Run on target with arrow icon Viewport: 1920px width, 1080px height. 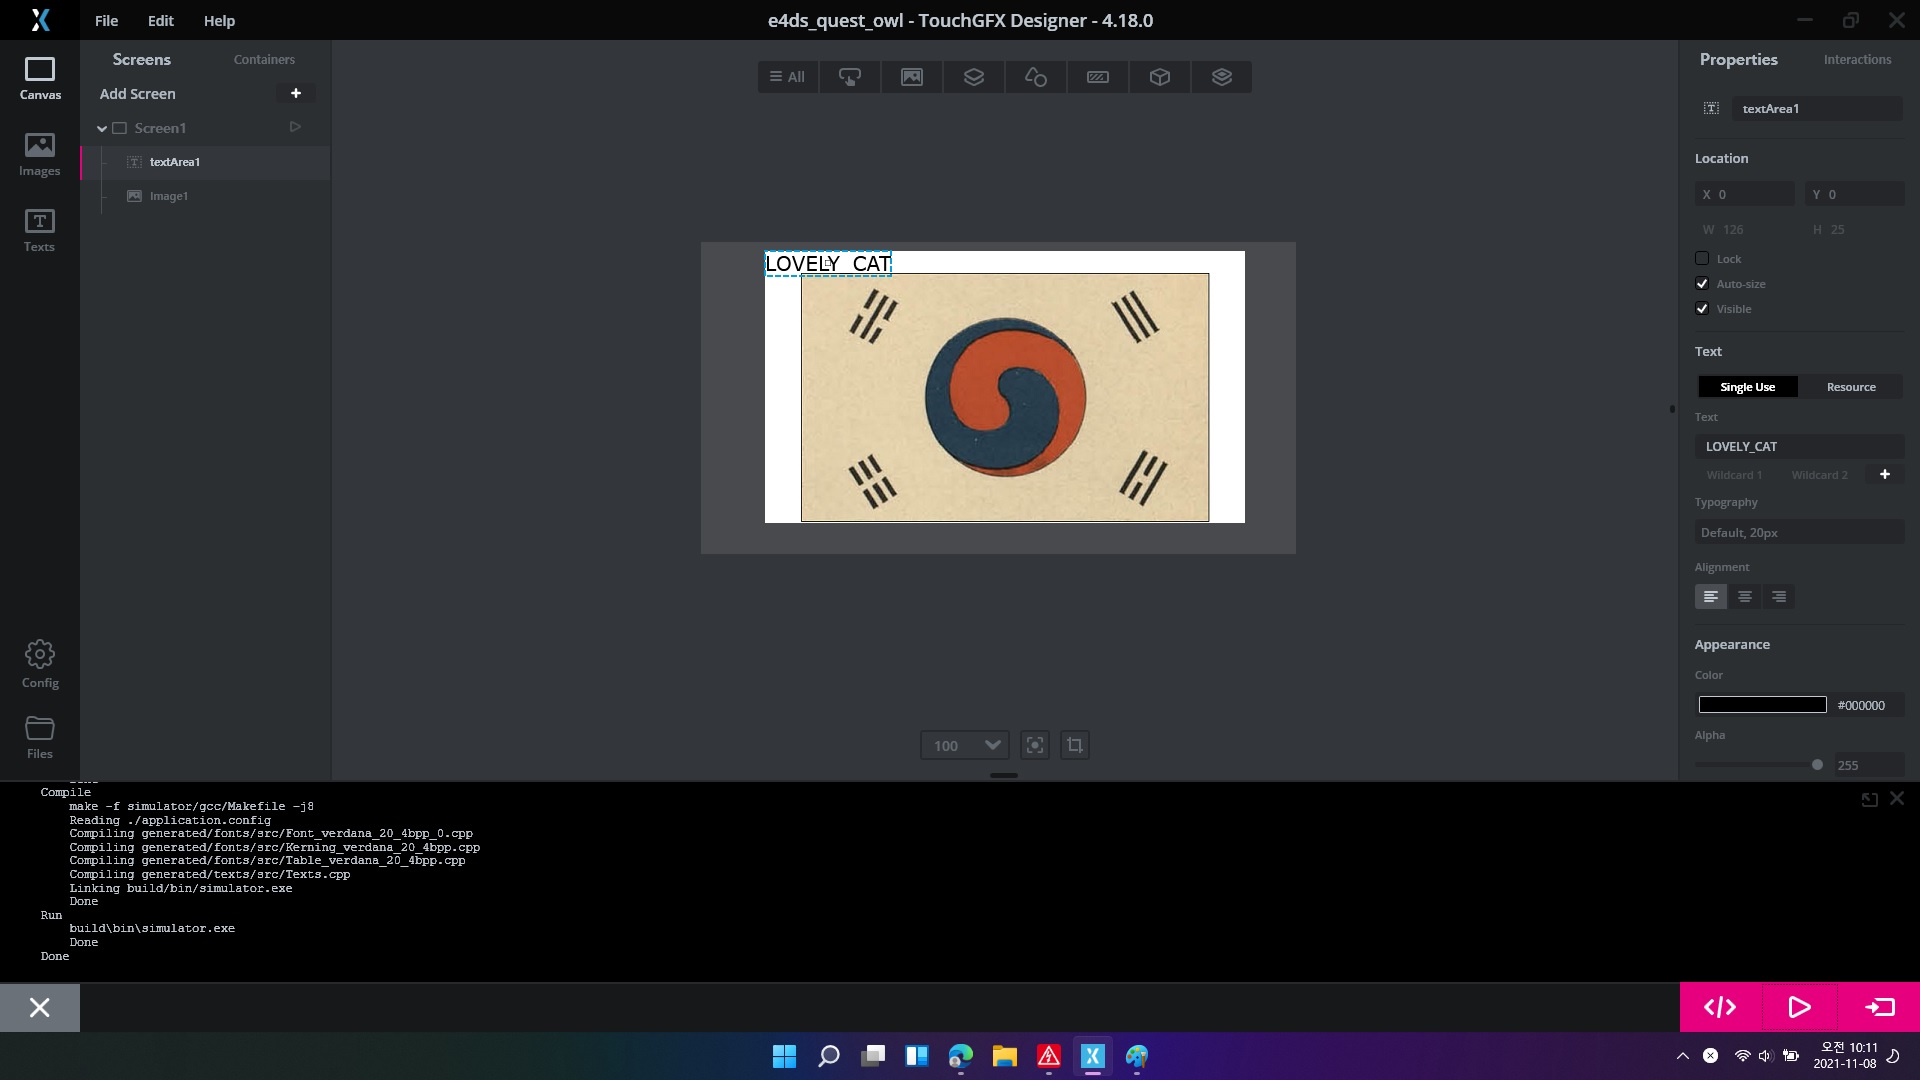tap(1880, 1007)
